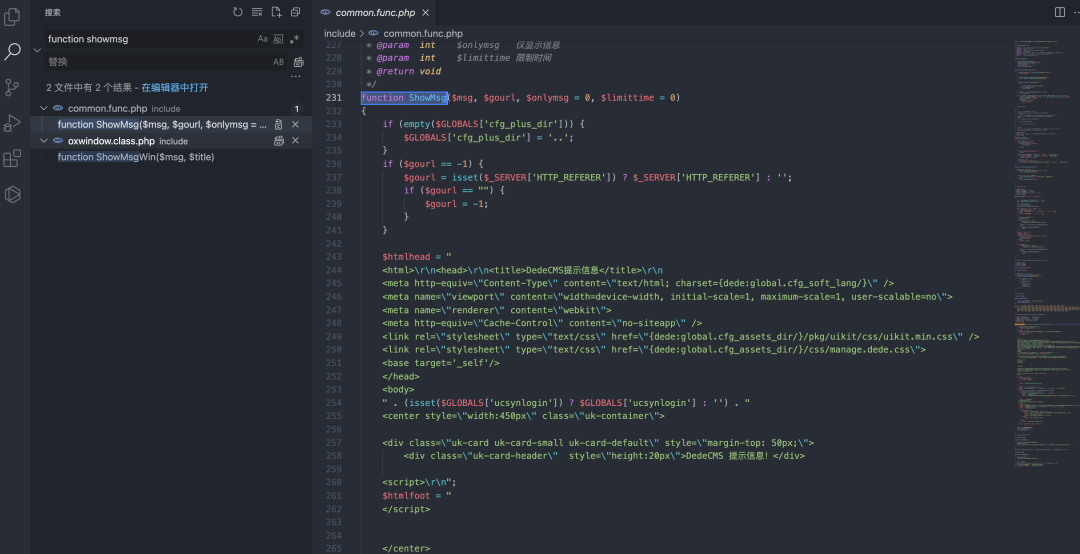Replace the ShowMsg match in common.func.php
This screenshot has height=554, width=1080.
[x=278, y=125]
